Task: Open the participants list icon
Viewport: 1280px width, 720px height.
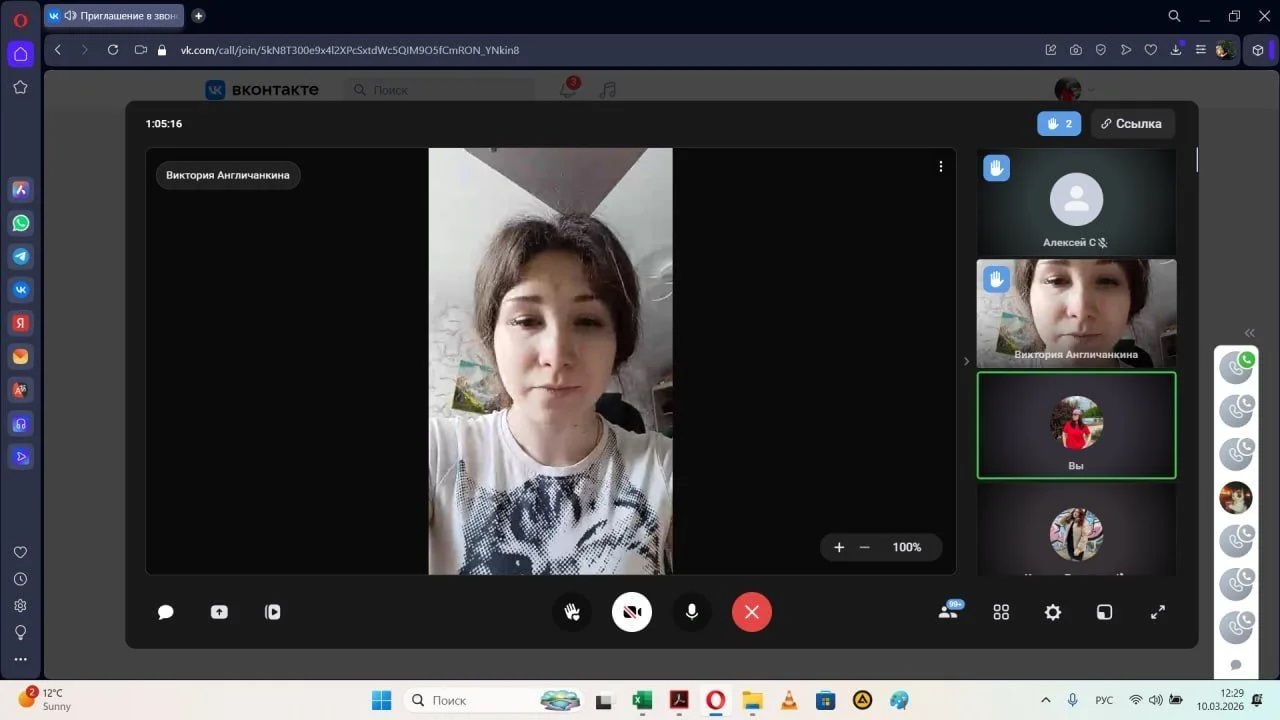Action: (x=949, y=611)
